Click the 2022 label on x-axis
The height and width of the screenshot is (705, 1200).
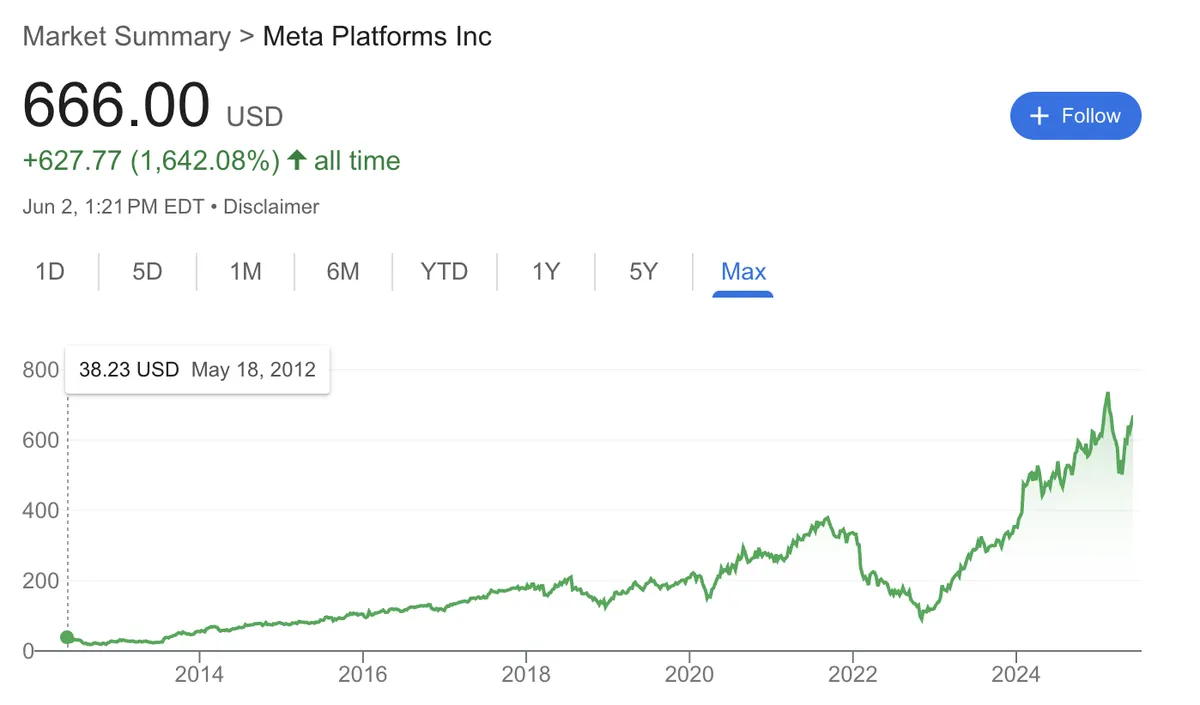(x=852, y=675)
